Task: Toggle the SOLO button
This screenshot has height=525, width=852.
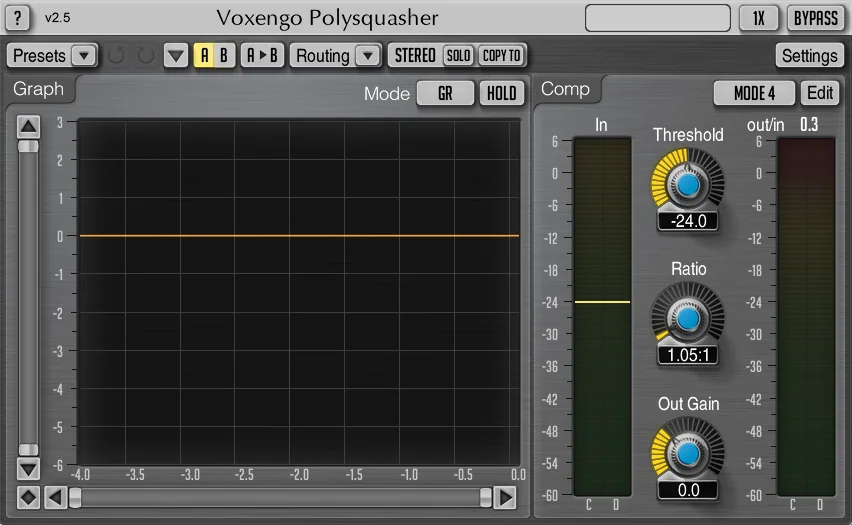Action: (x=459, y=55)
